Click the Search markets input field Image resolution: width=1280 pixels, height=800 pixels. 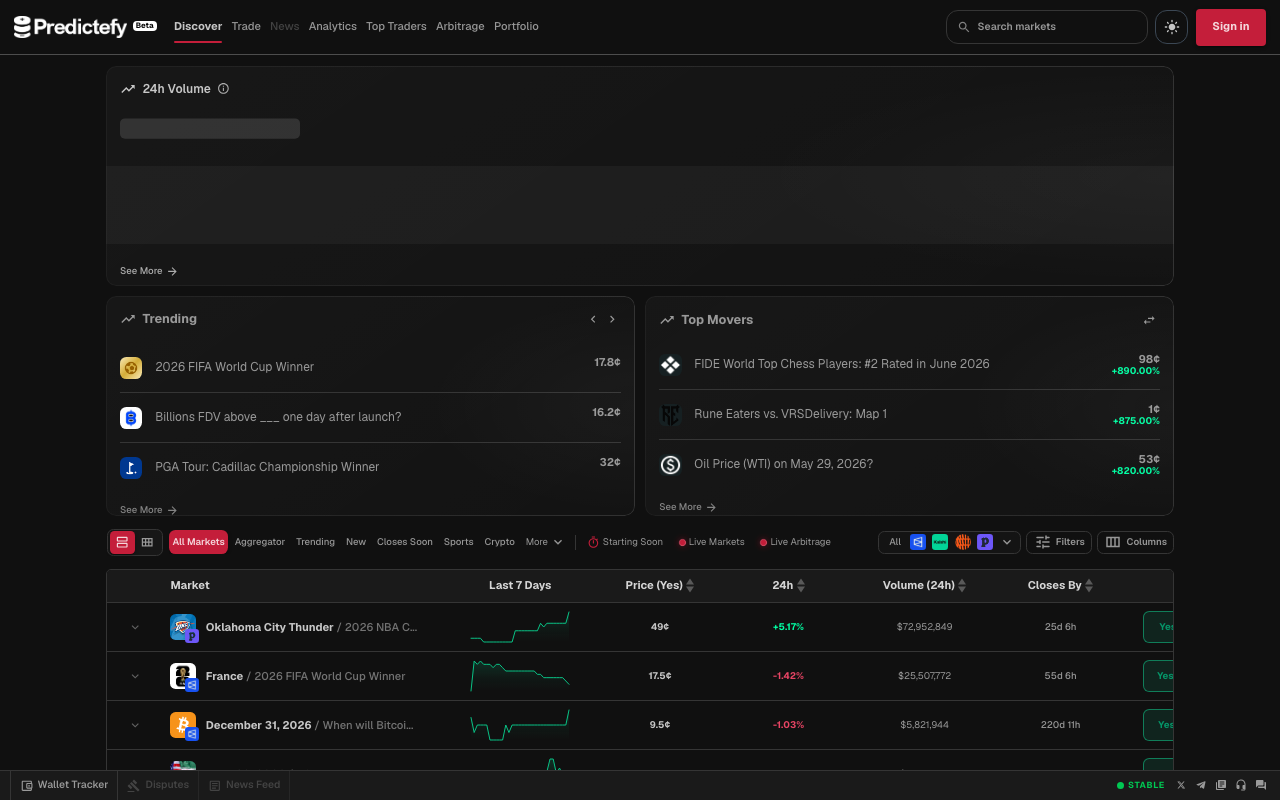click(x=1047, y=27)
